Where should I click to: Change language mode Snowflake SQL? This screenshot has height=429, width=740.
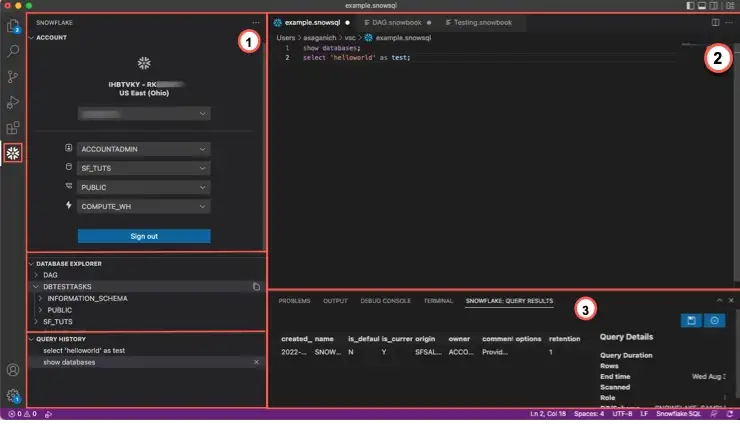[x=678, y=414]
